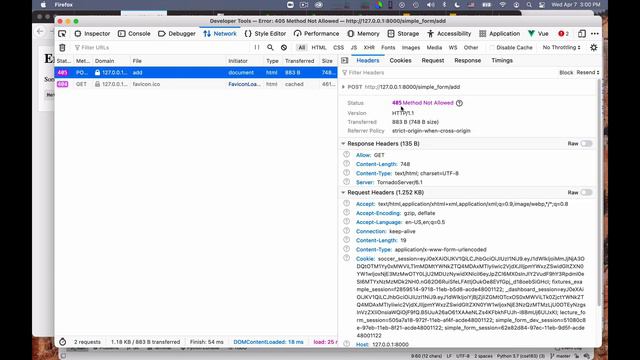Screen dimensions: 640x360
Task: Select the favicon.ico request row
Action: point(196,84)
